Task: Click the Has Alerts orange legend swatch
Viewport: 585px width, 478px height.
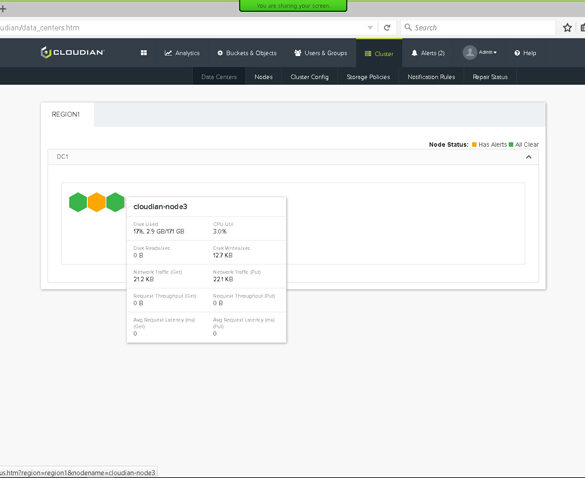Action: pyautogui.click(x=474, y=144)
